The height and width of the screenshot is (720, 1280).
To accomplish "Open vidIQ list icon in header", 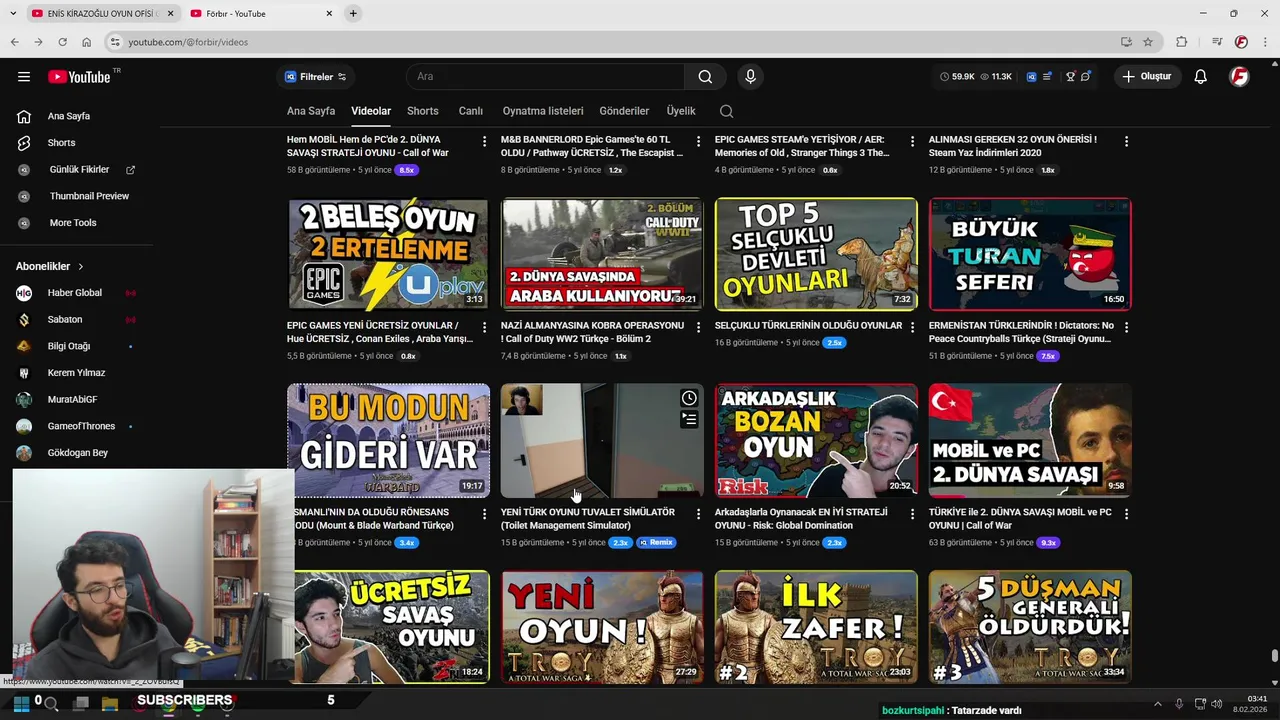I will click(1047, 77).
